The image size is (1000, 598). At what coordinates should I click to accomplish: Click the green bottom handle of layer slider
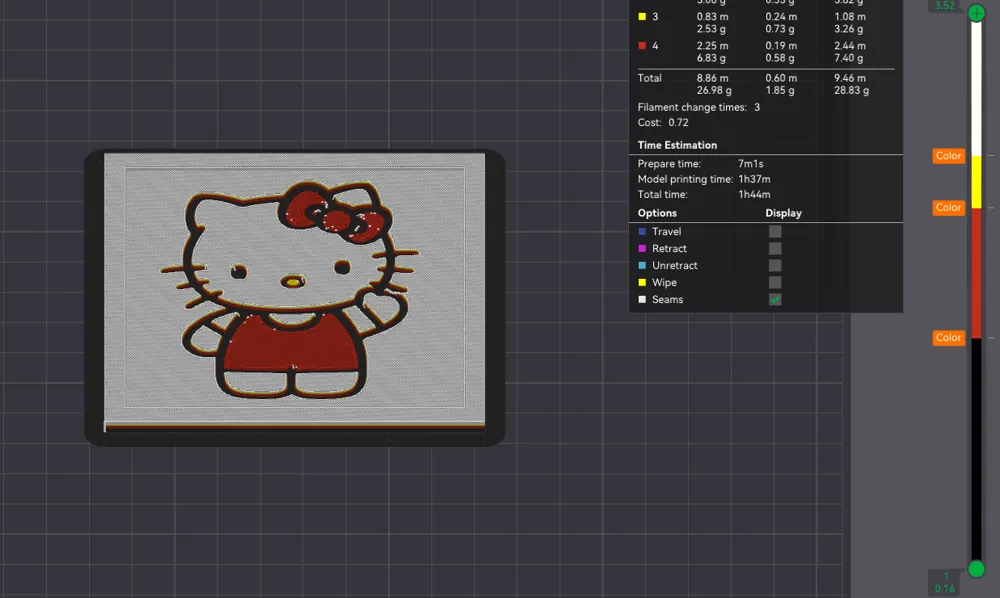point(976,569)
